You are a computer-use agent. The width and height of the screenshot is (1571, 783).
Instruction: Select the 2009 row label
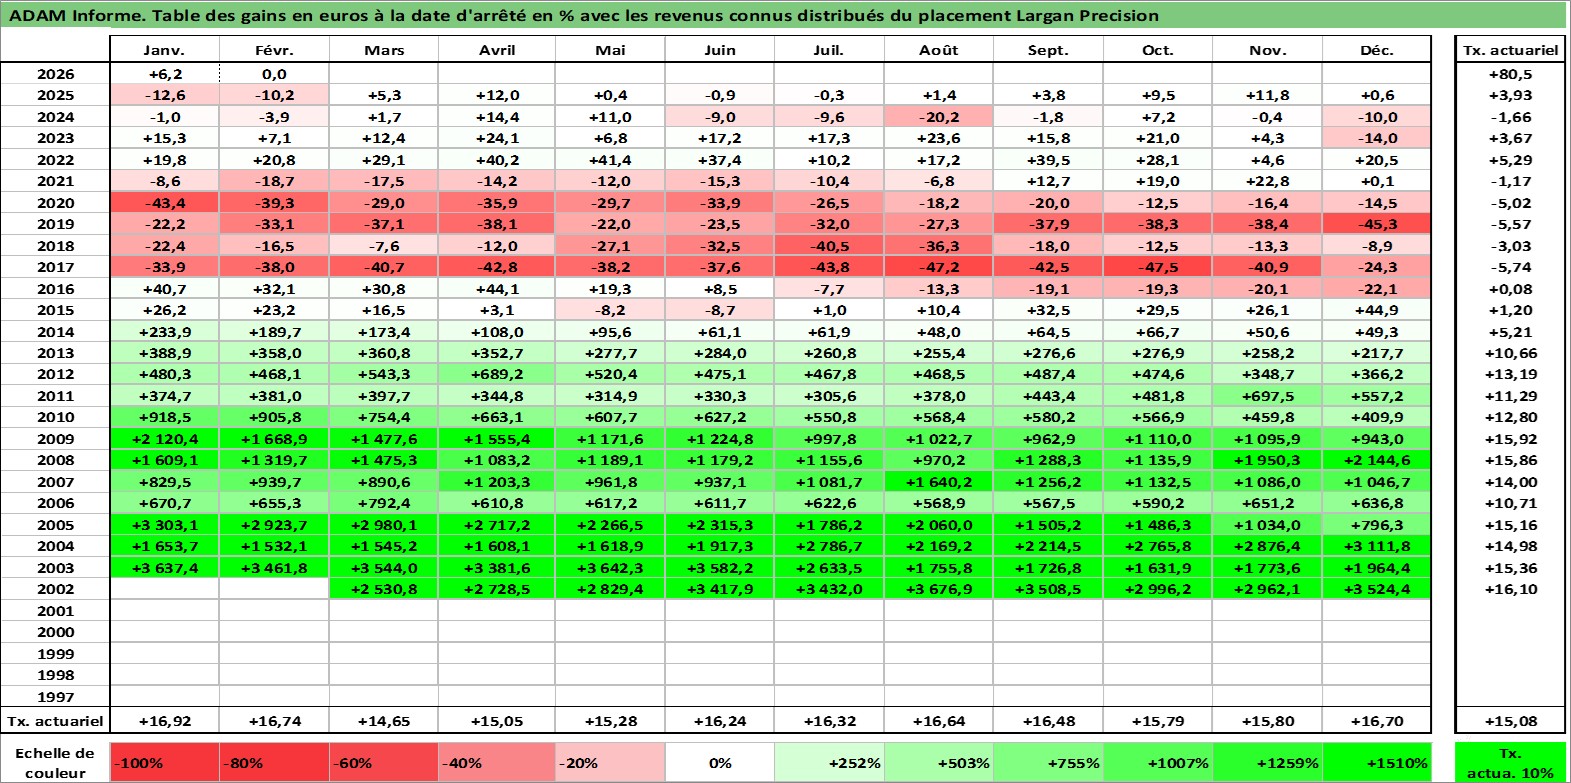click(55, 439)
